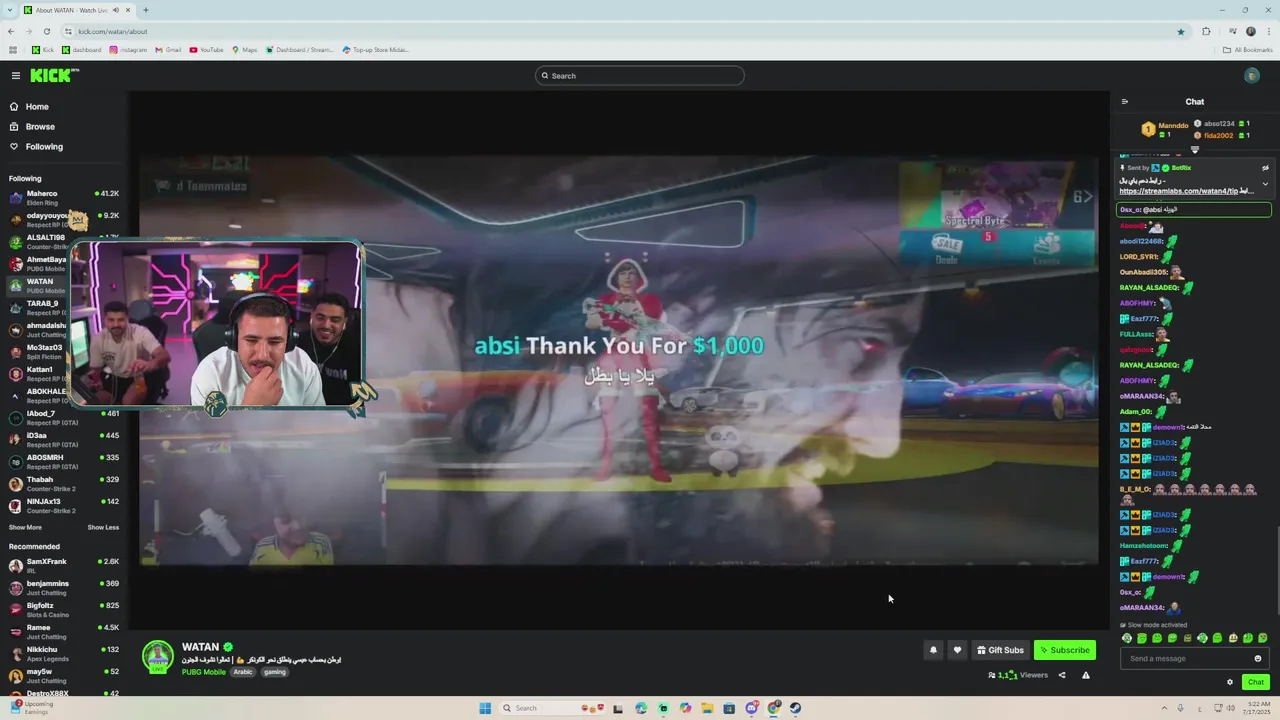Collapse the chat panel icon
The image size is (1280, 720).
(x=1125, y=101)
